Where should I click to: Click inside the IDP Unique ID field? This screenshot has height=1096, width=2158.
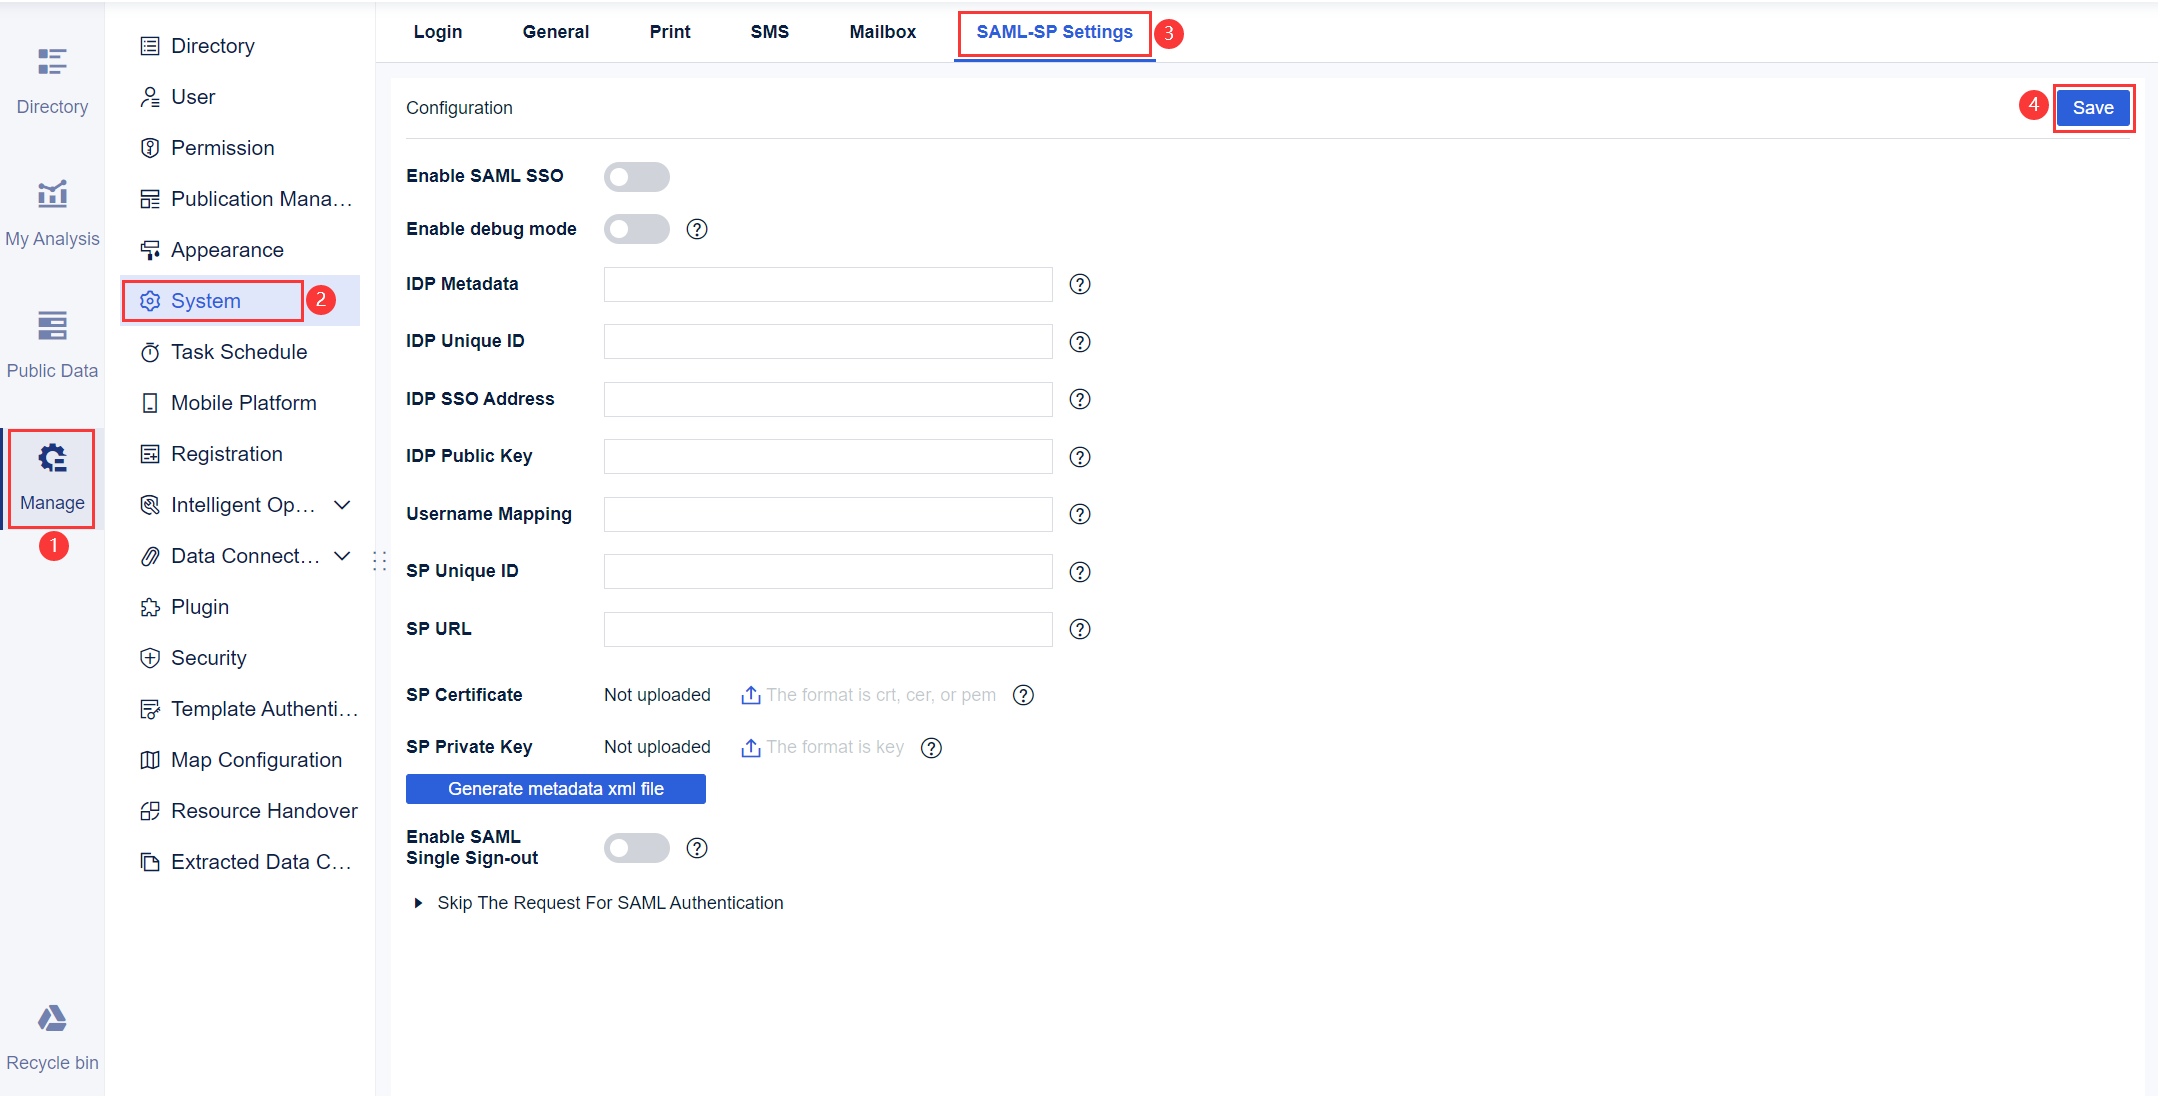tap(826, 341)
